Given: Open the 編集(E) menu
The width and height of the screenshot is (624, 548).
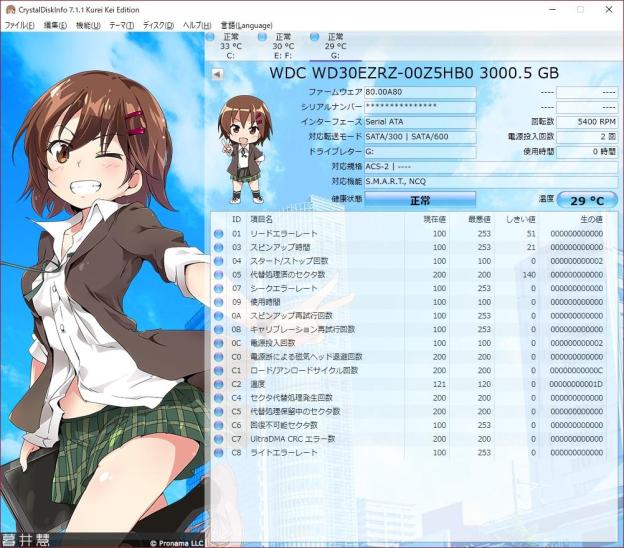Looking at the screenshot, I should (x=55, y=25).
